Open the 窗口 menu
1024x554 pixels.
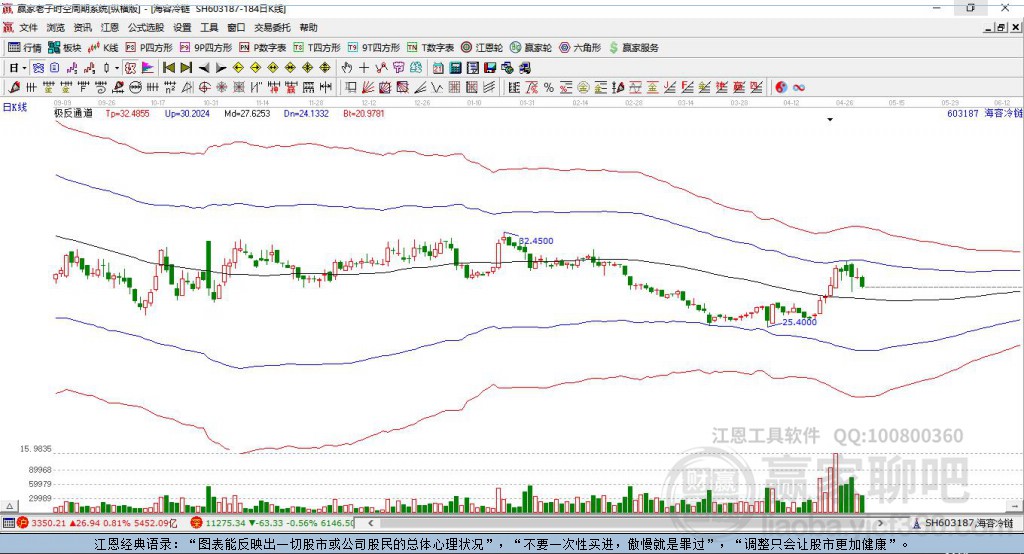click(x=236, y=27)
